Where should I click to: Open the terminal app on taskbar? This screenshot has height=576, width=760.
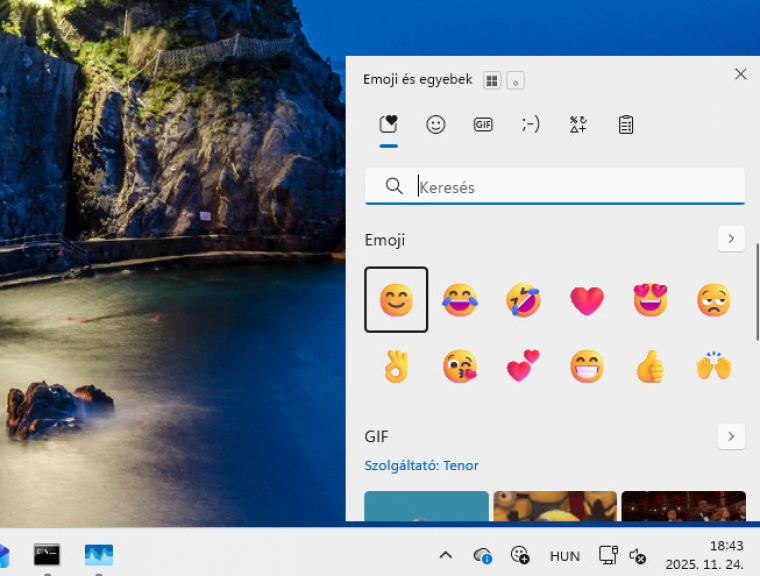coord(47,554)
